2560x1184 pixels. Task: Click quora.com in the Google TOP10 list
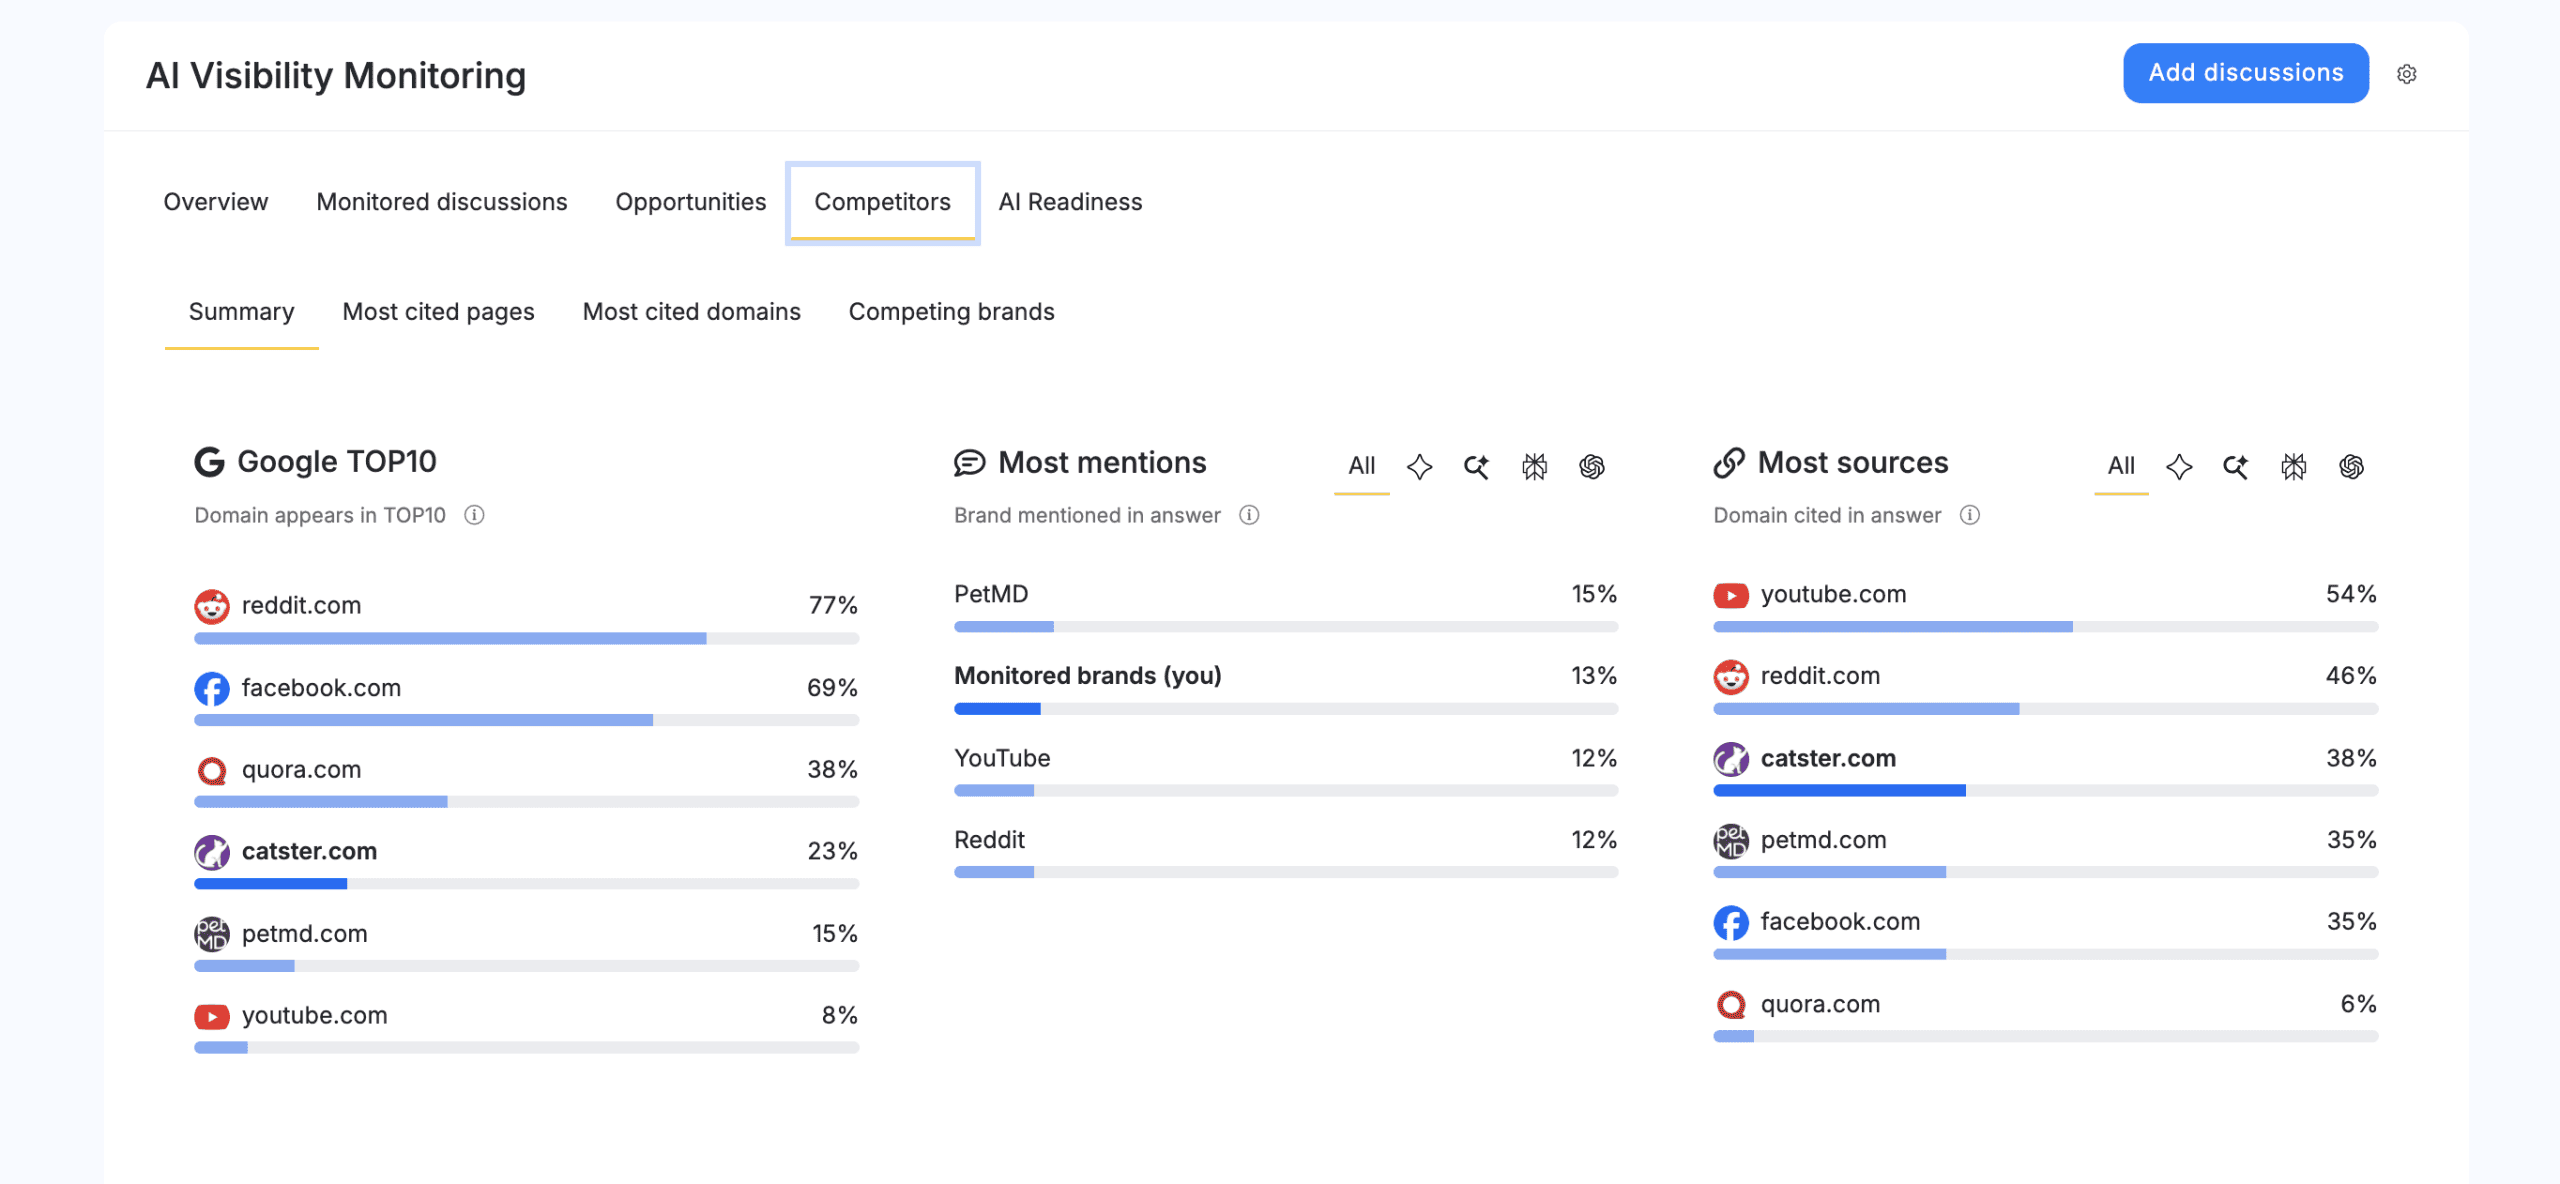(302, 770)
